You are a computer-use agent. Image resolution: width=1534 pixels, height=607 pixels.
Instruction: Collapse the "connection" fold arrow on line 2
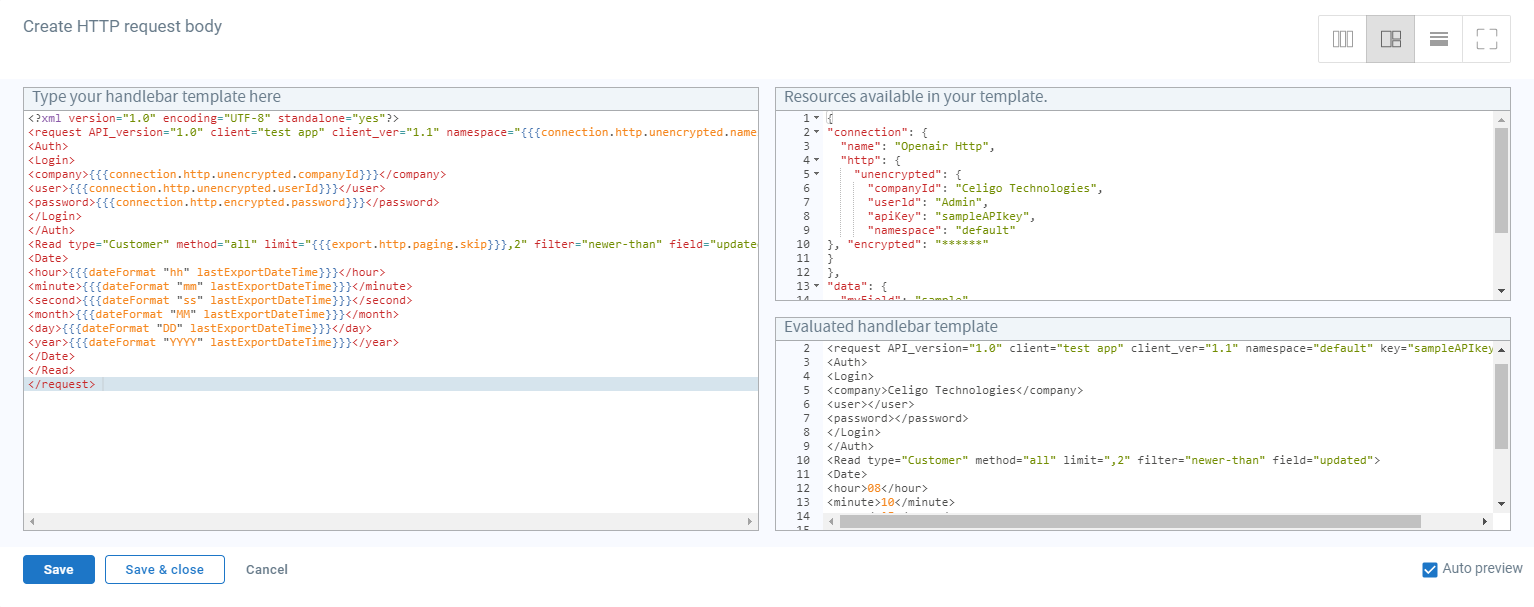(816, 132)
